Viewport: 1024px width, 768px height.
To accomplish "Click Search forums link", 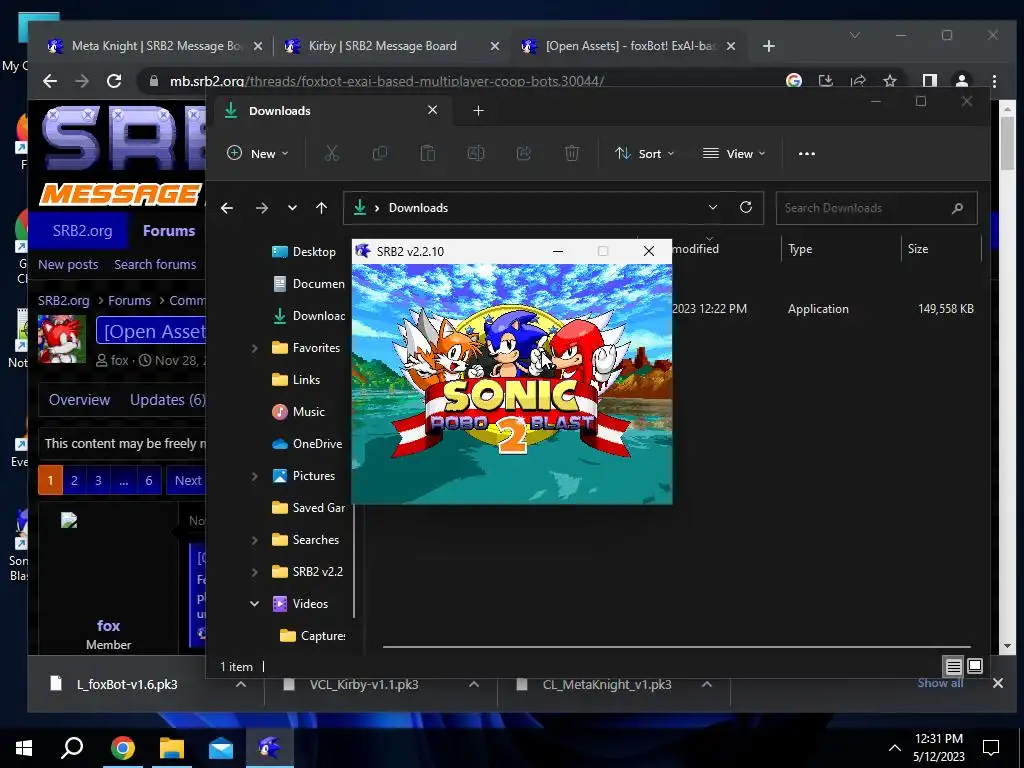I will click(x=155, y=264).
